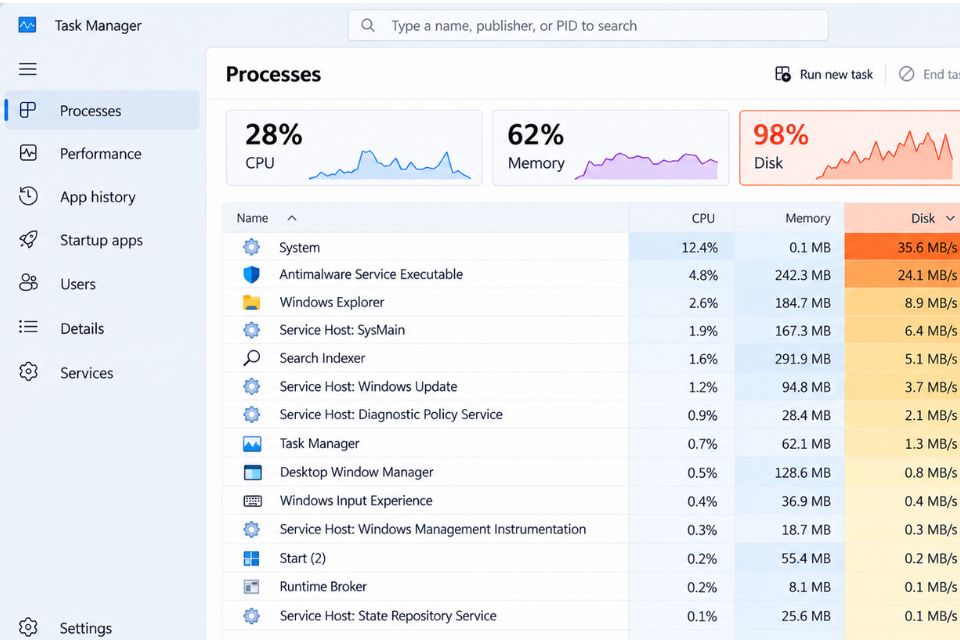Screen dimensions: 960x640
Task: Click the 184.7 MB memory value
Action: 803,303
